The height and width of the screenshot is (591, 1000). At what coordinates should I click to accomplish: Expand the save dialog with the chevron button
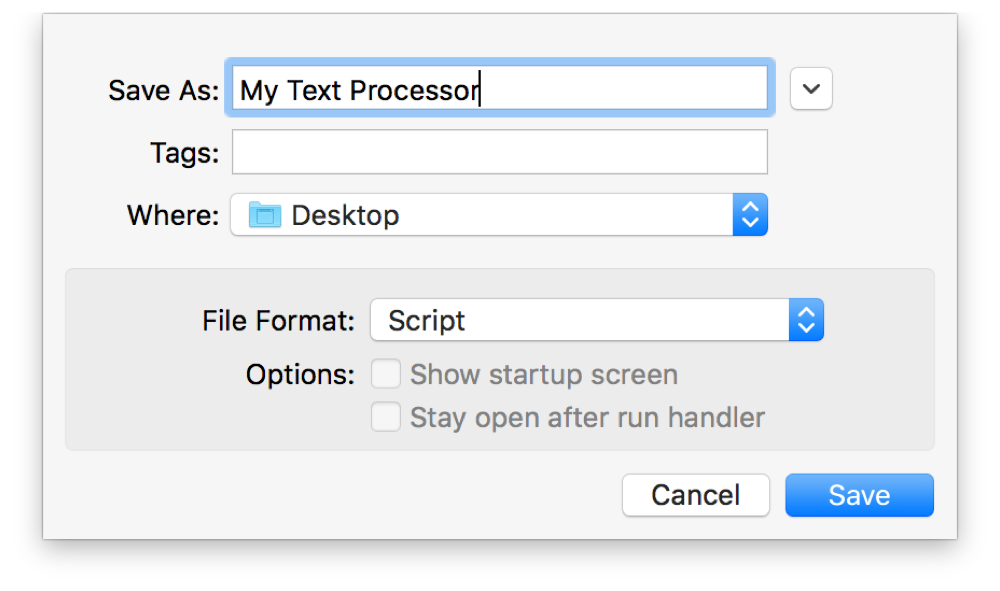coord(811,89)
